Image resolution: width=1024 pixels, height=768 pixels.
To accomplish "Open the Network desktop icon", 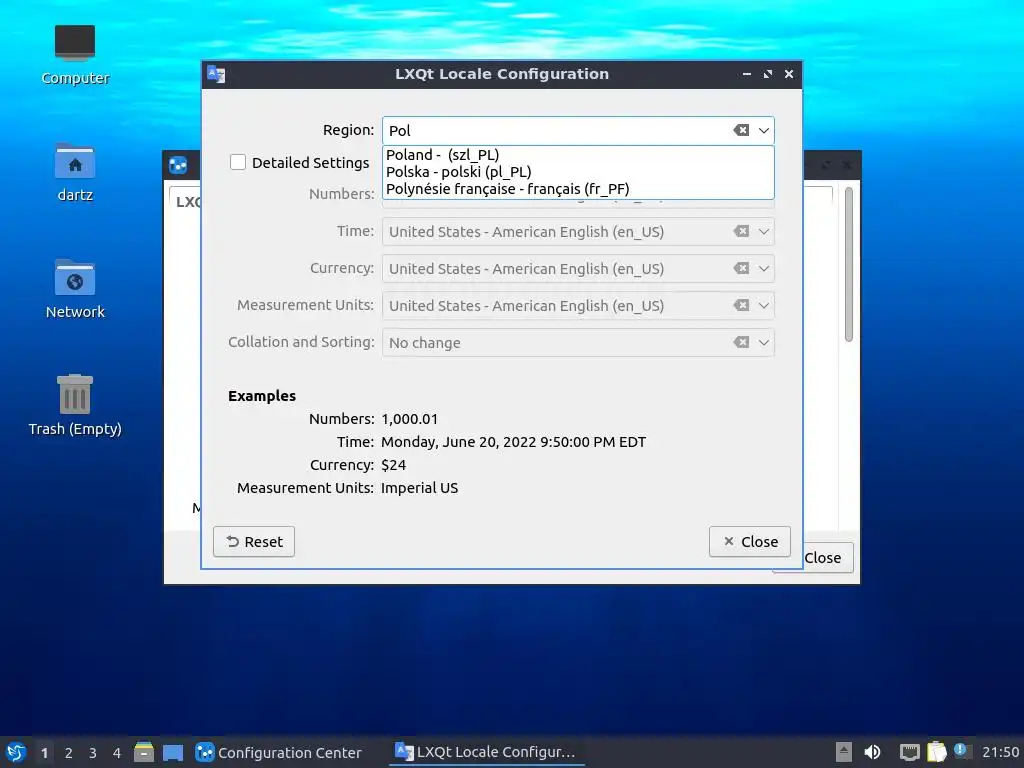I will click(74, 289).
